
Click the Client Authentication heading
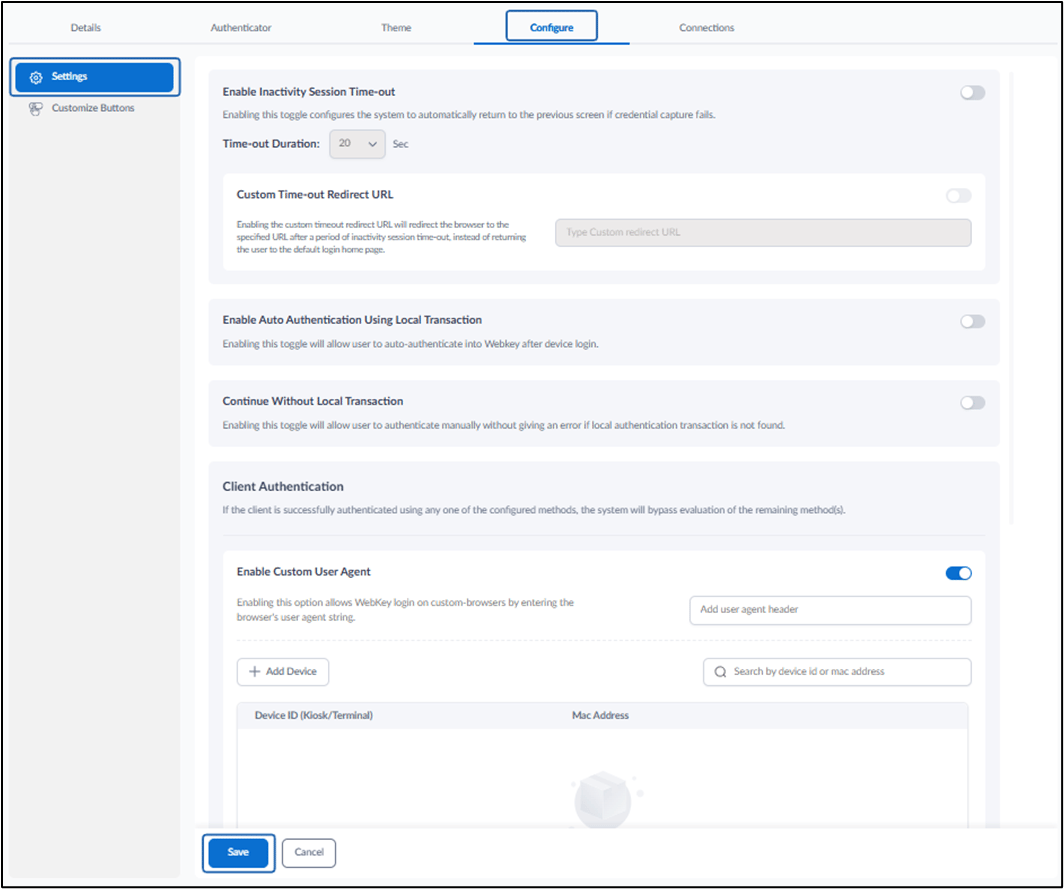click(x=283, y=487)
